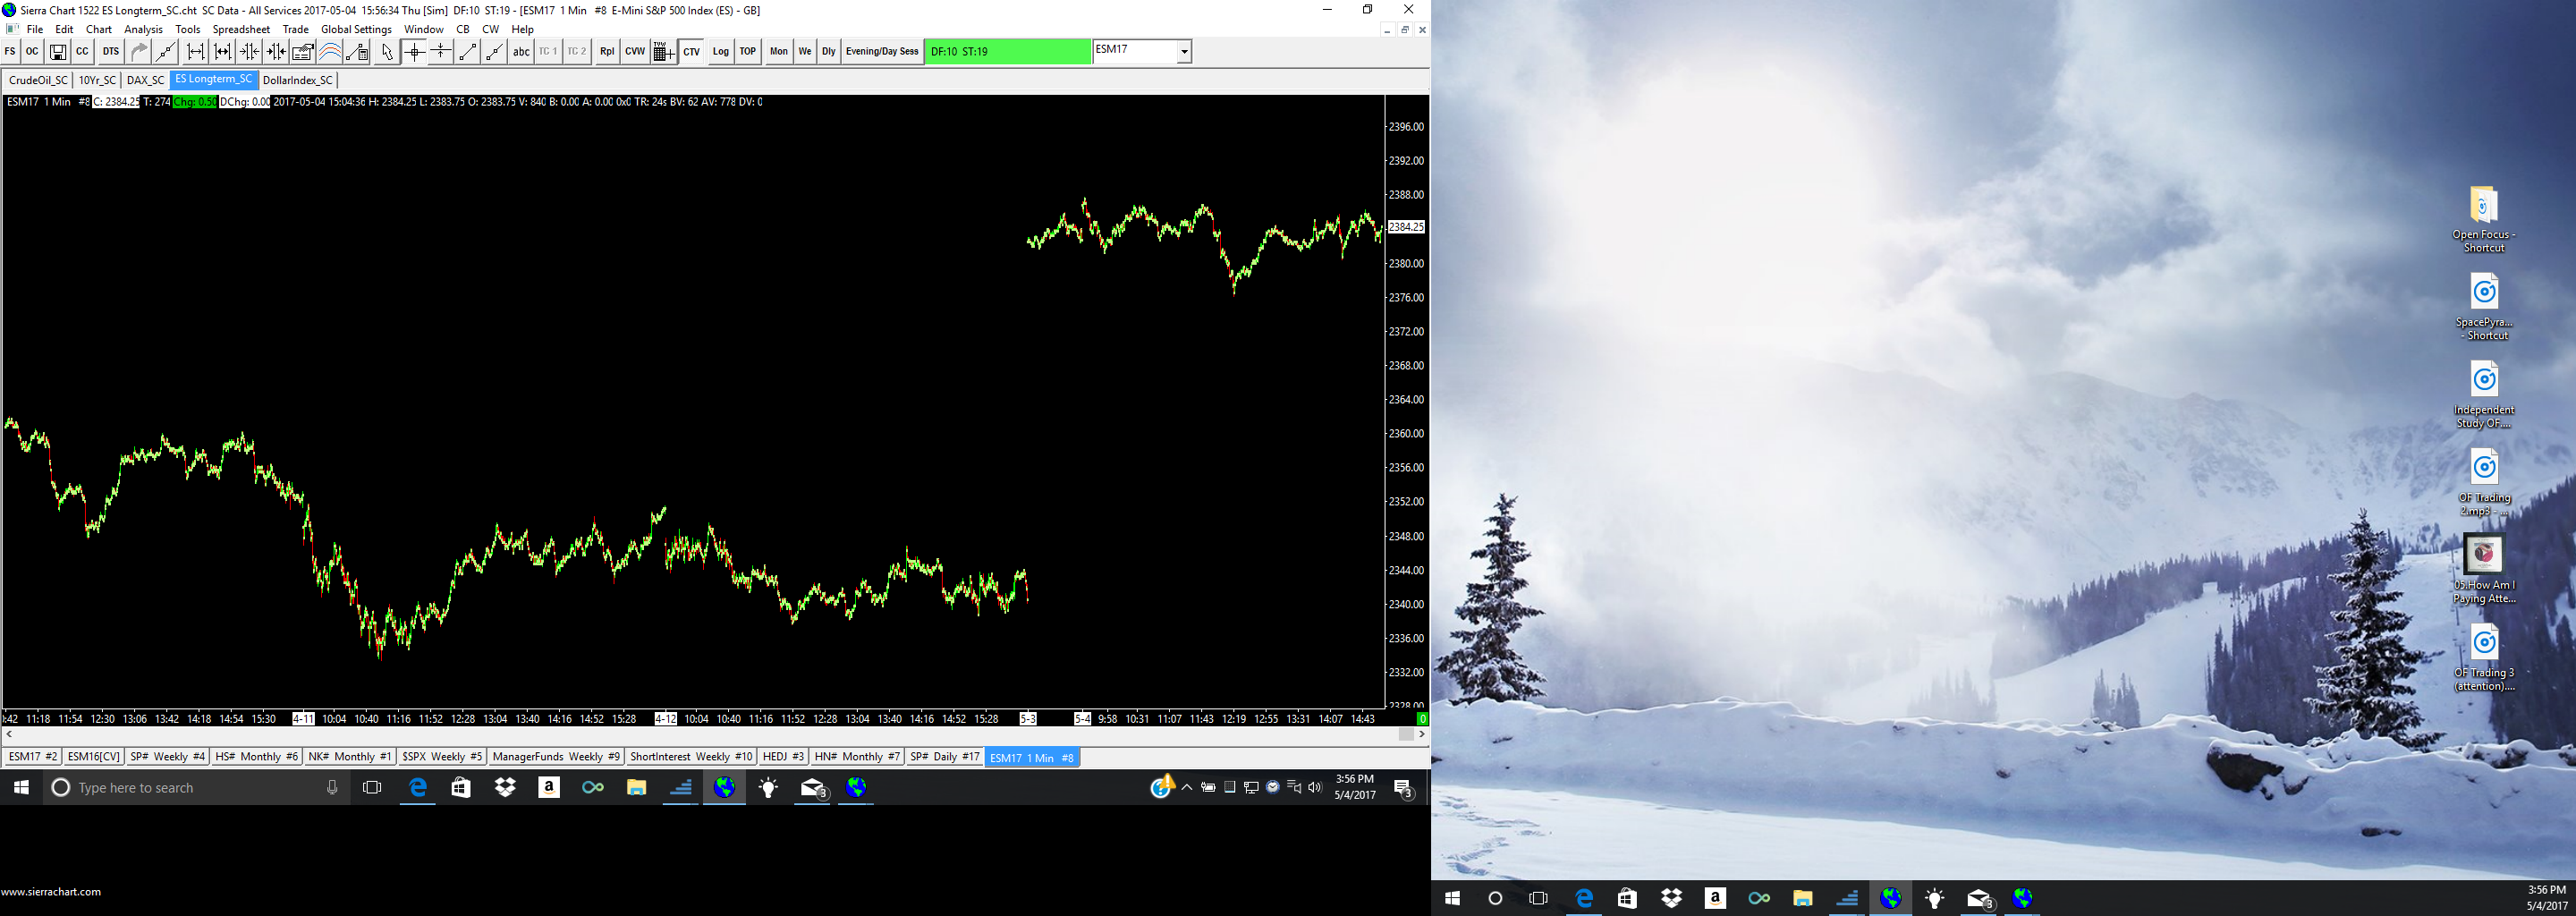Open the Global Settings menu
The width and height of the screenshot is (2576, 916).
(356, 29)
